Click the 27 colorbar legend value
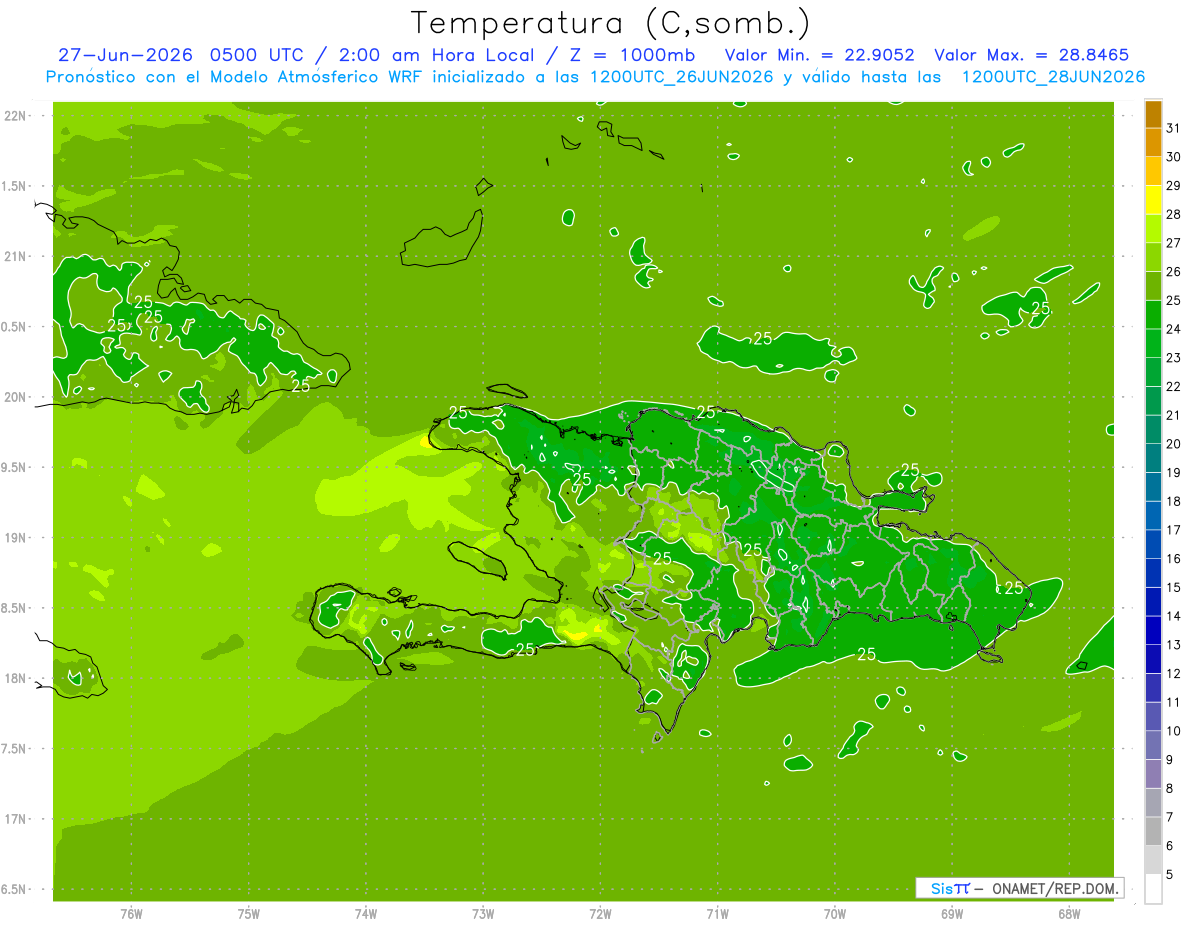Viewport: 1200px width, 927px height. (1173, 243)
